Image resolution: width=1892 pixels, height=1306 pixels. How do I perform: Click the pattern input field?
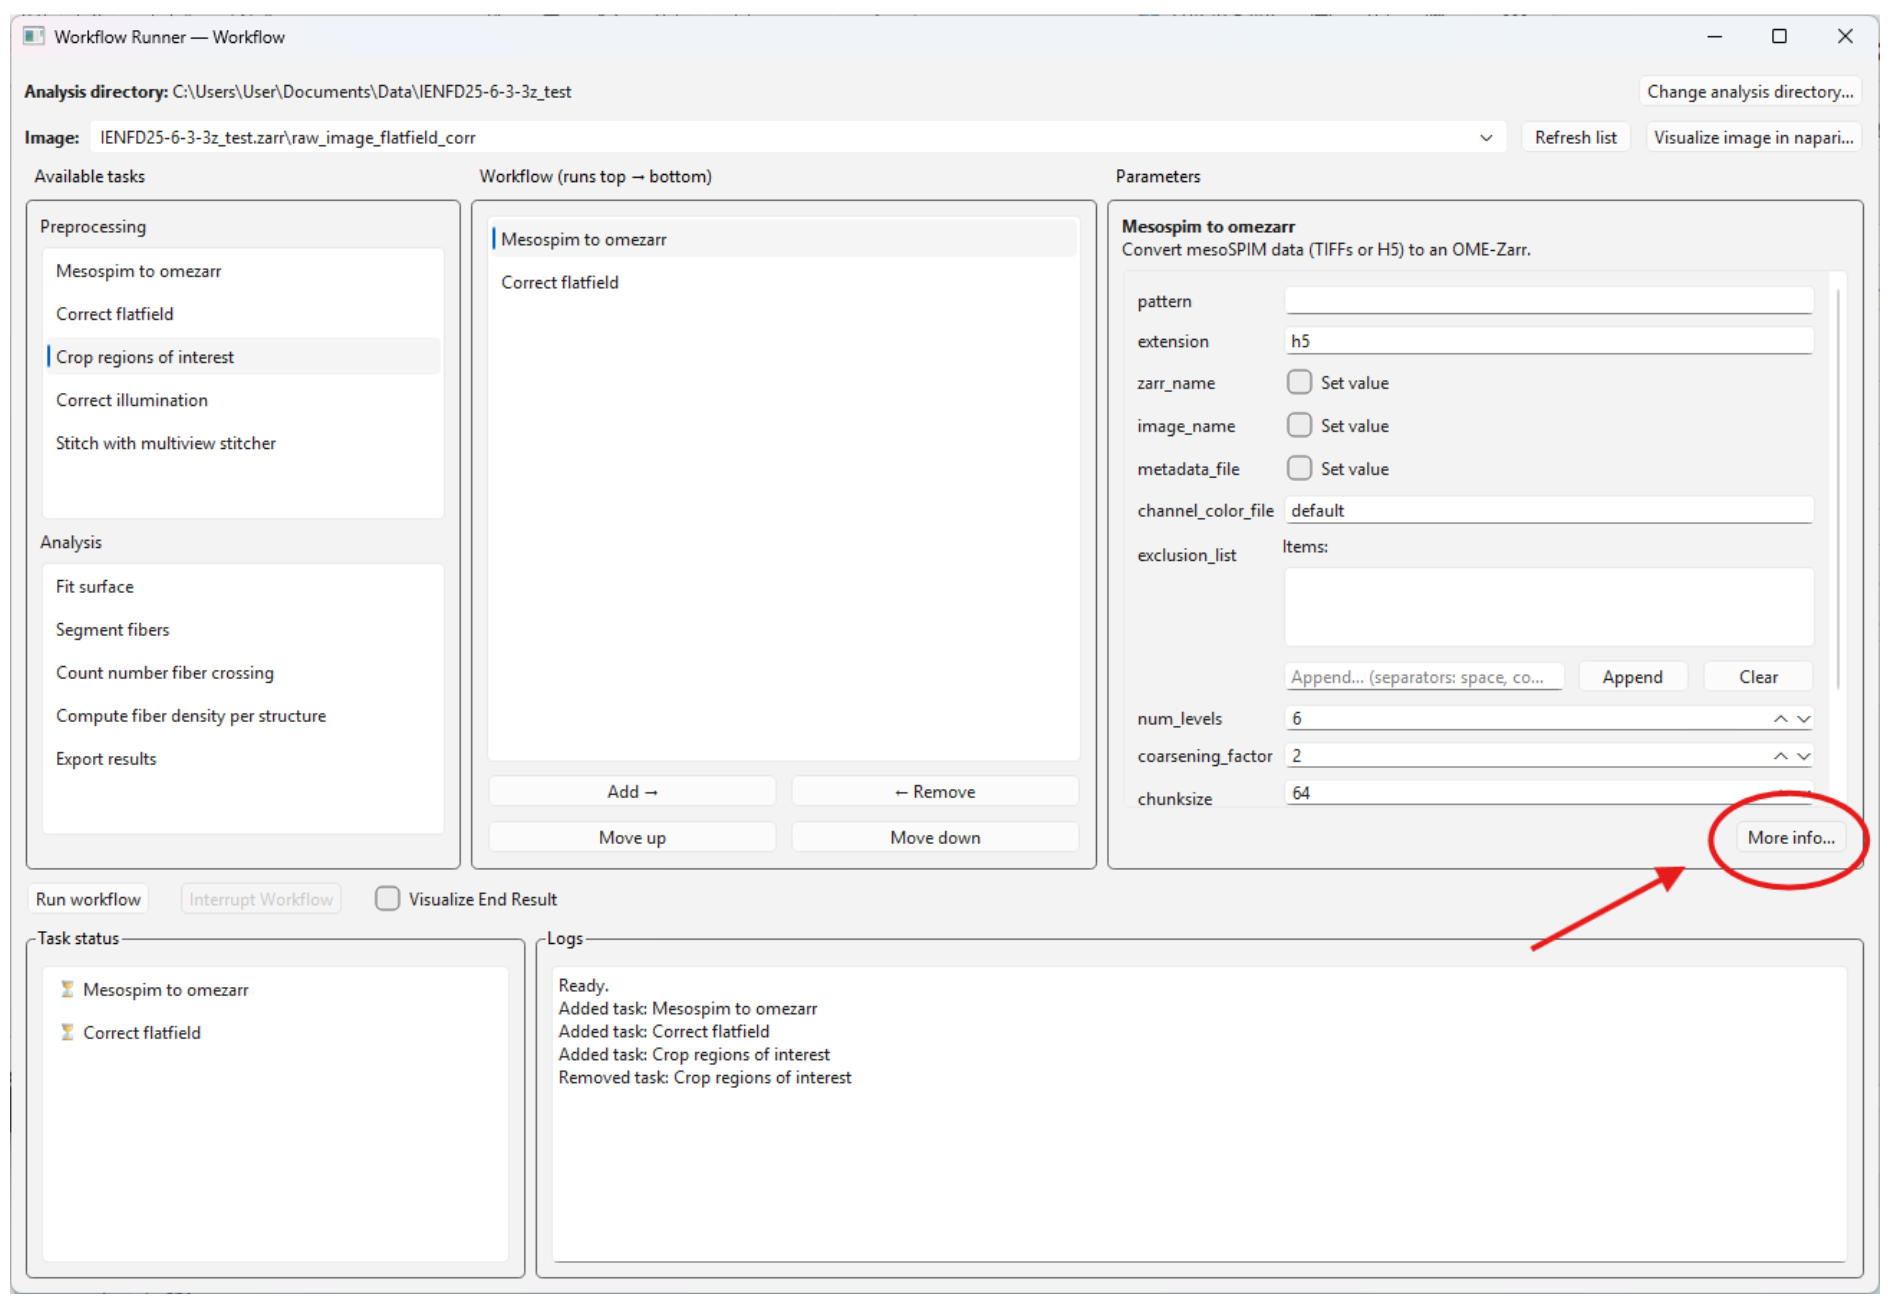click(x=1548, y=300)
